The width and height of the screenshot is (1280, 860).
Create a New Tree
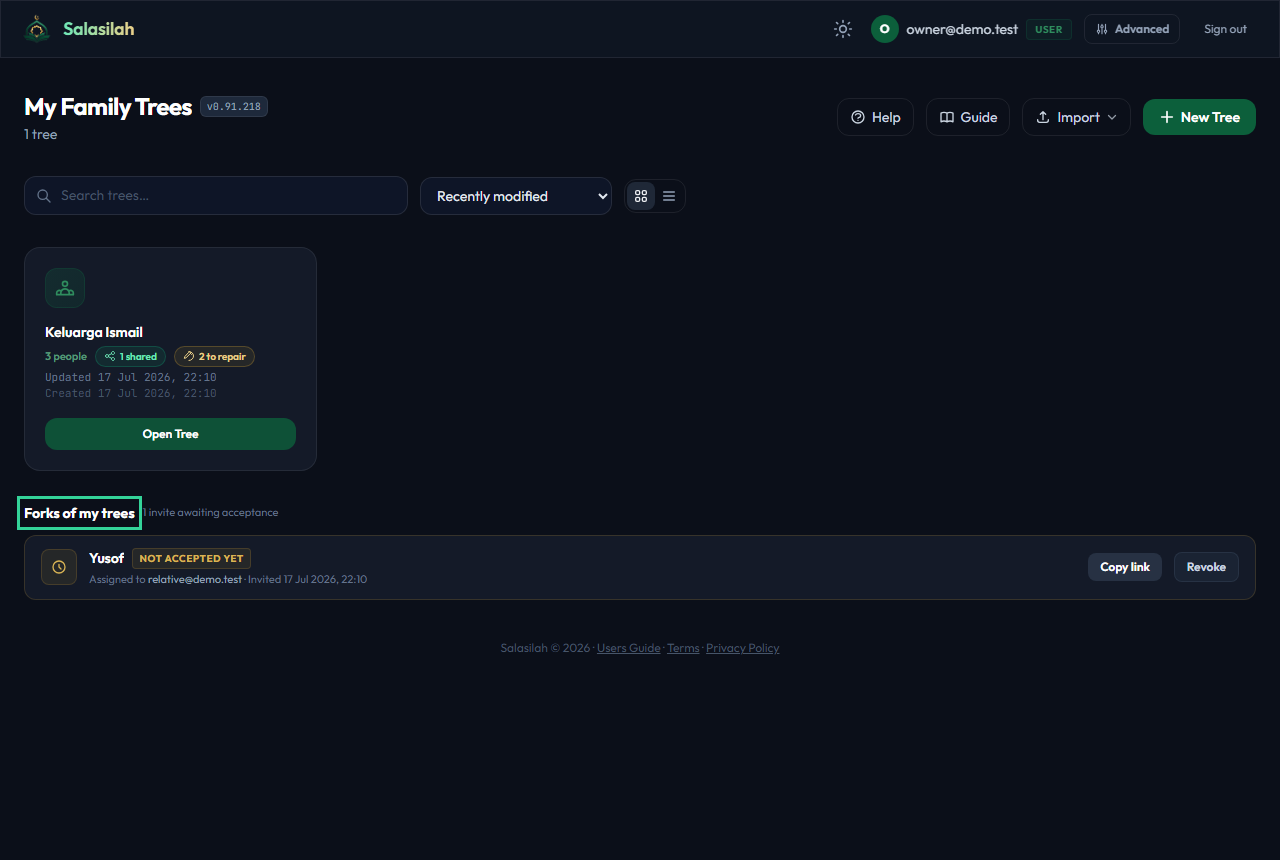click(x=1199, y=117)
